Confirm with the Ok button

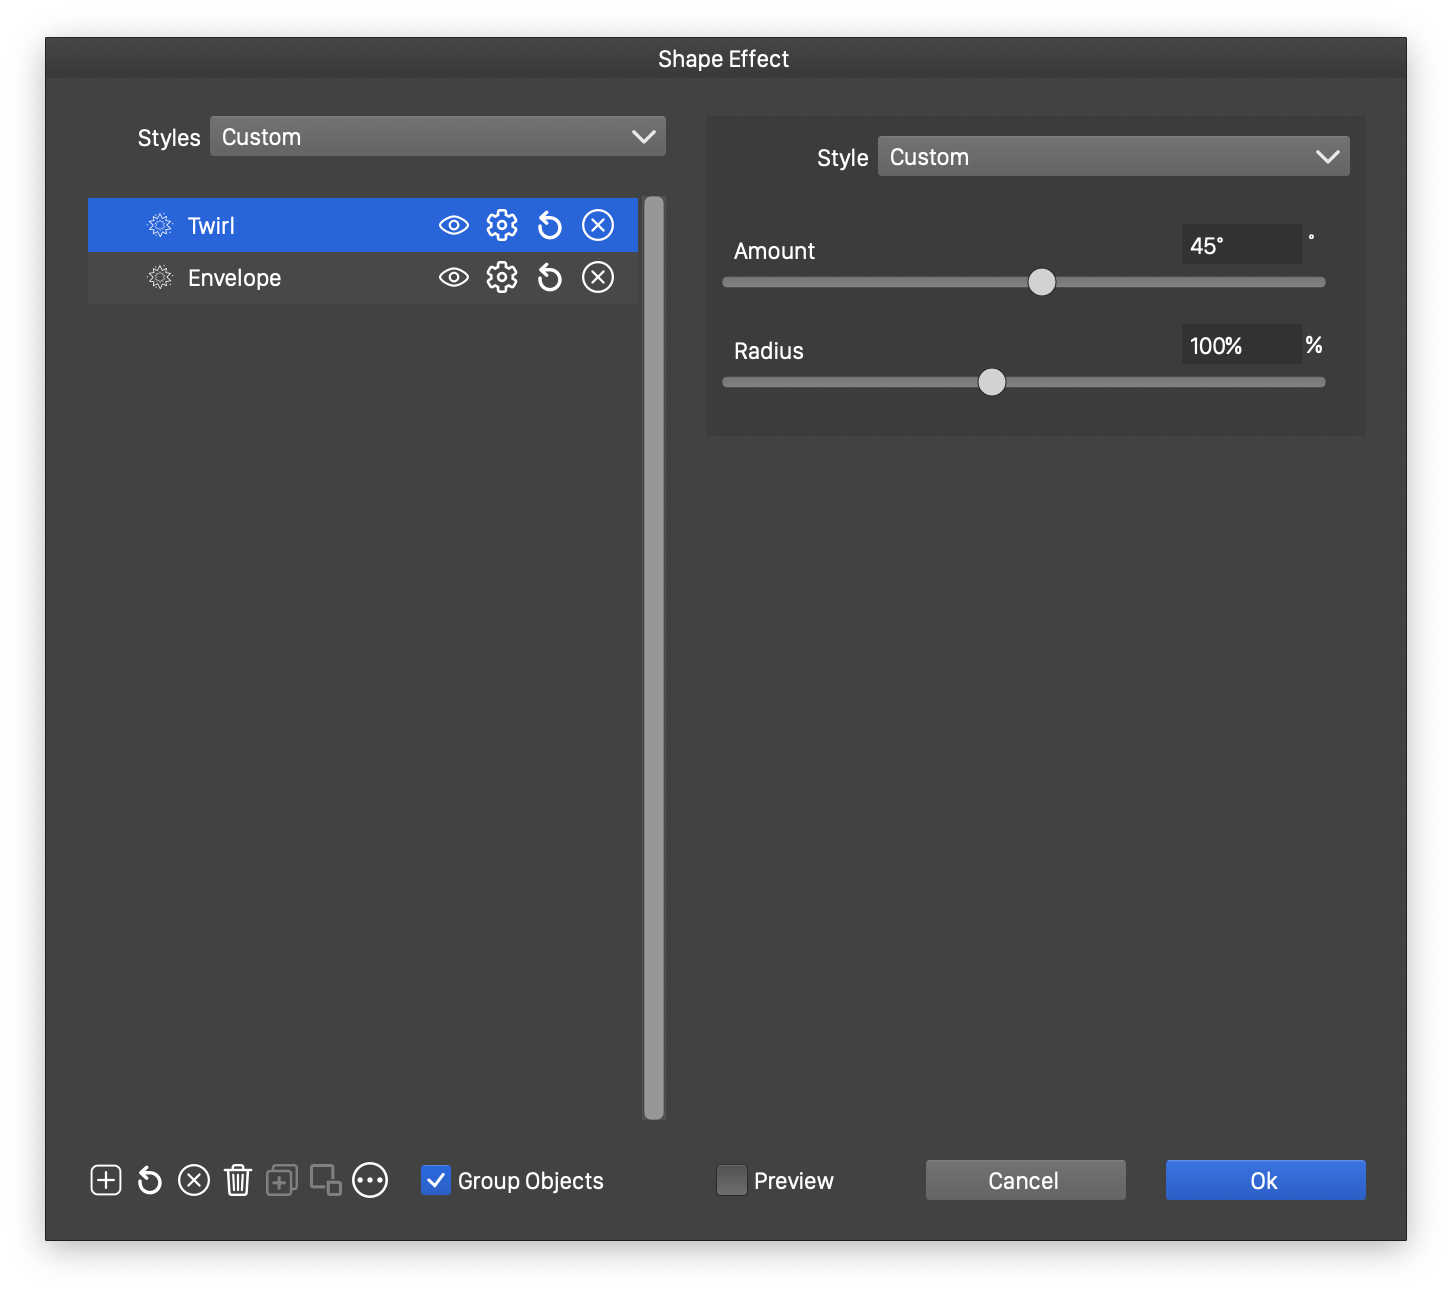[x=1266, y=1180]
